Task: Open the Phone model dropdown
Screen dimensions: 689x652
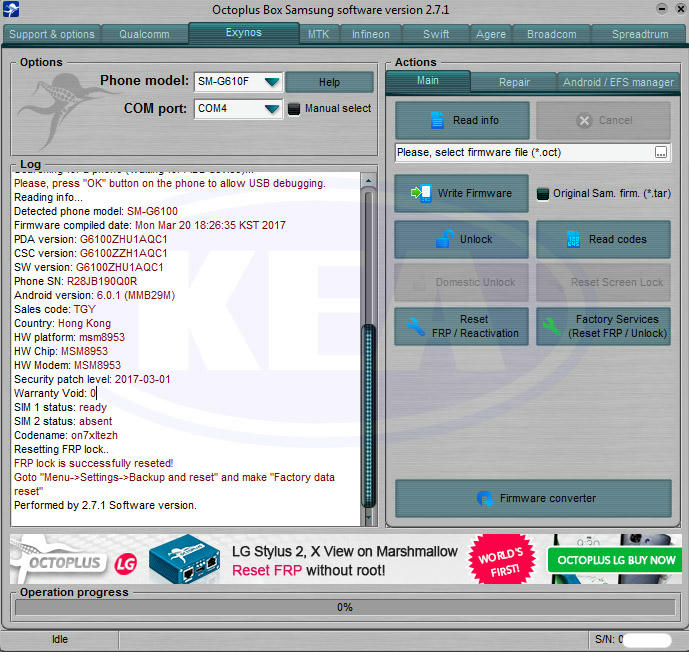Action: click(x=272, y=82)
